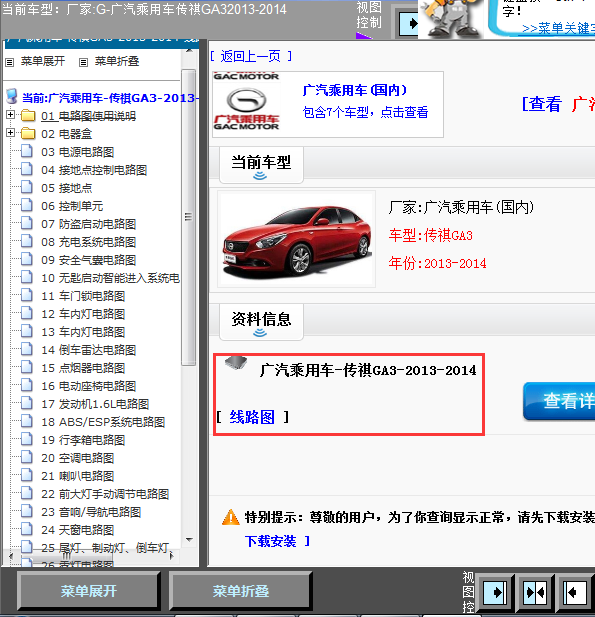This screenshot has height=617, width=595.
Task: Click the 当前车型 tab header
Action: pos(261,165)
